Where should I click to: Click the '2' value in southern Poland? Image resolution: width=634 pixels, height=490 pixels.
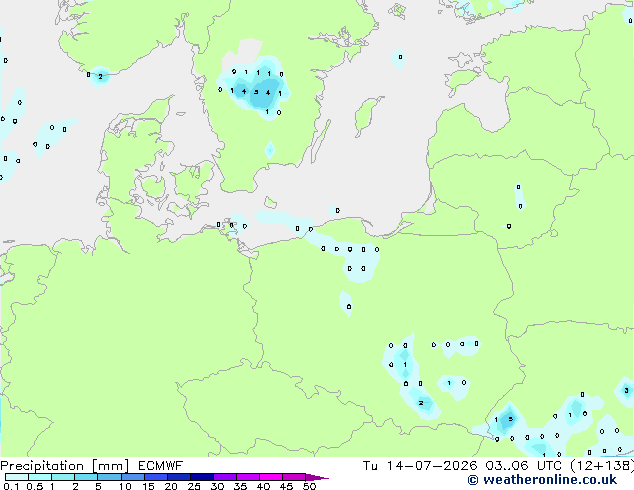(421, 403)
